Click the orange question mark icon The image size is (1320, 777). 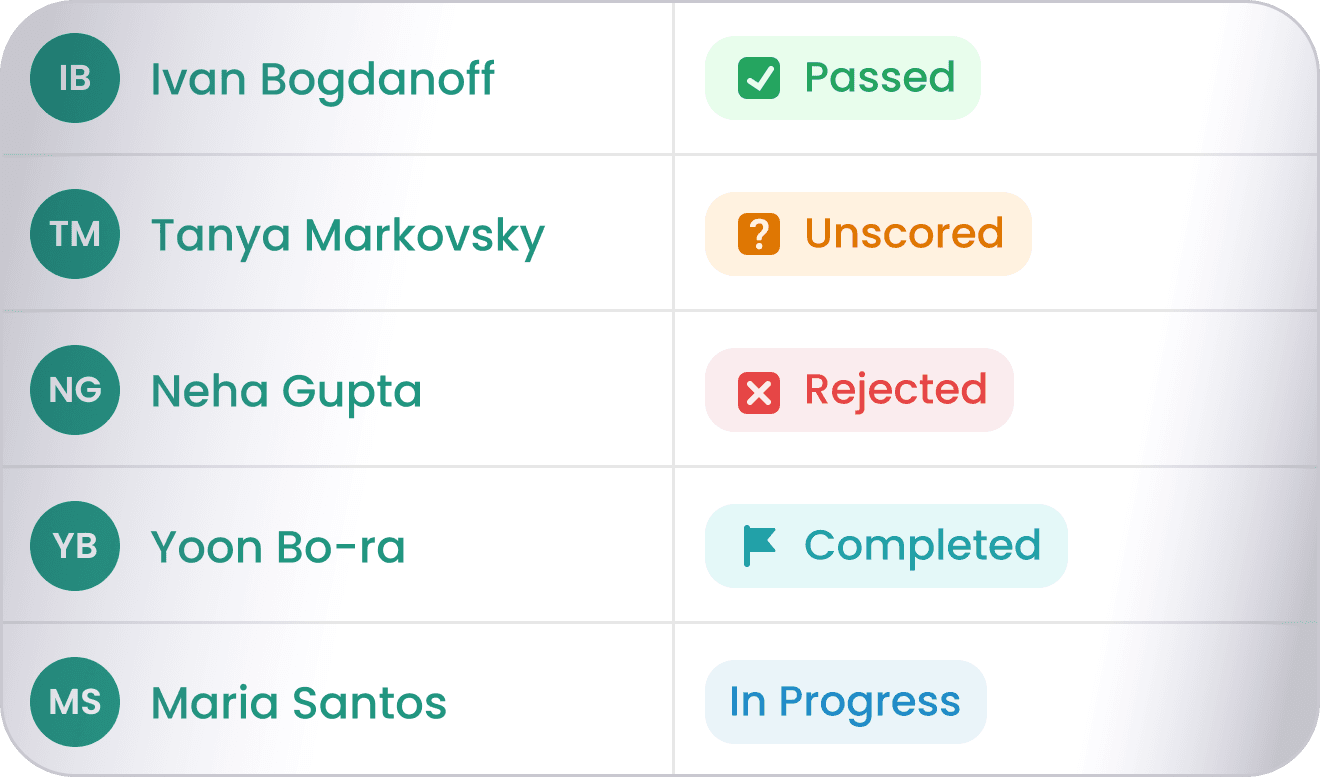(x=759, y=234)
